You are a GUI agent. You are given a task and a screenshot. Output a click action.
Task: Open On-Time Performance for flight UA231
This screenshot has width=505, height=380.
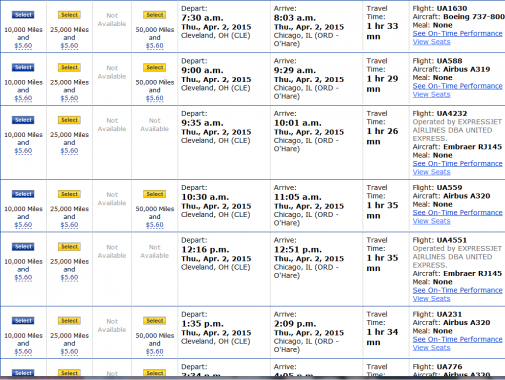click(457, 339)
